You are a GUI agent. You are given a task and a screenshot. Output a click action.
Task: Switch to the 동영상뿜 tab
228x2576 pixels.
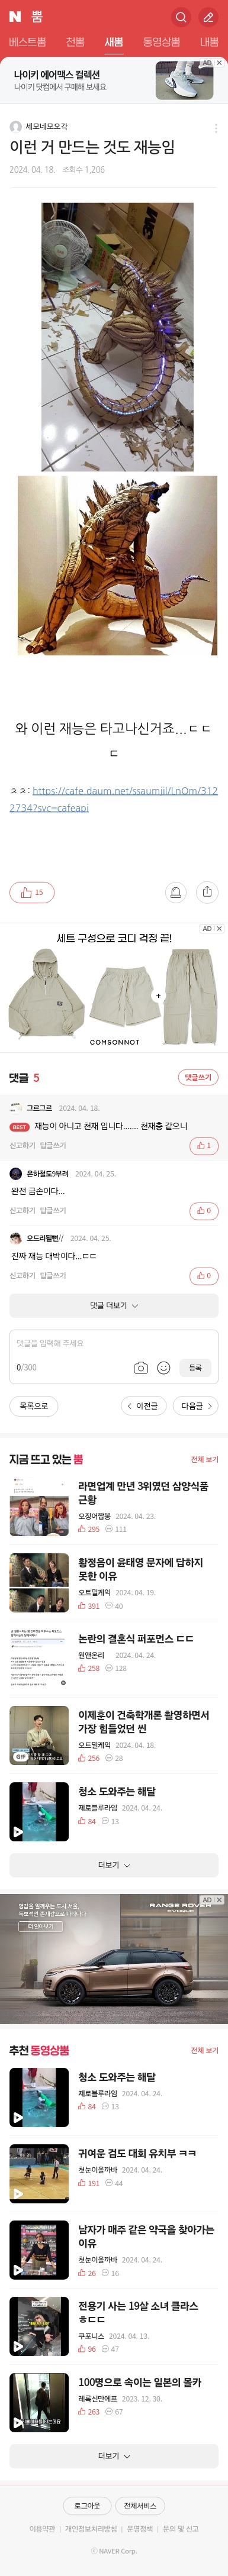[x=161, y=42]
